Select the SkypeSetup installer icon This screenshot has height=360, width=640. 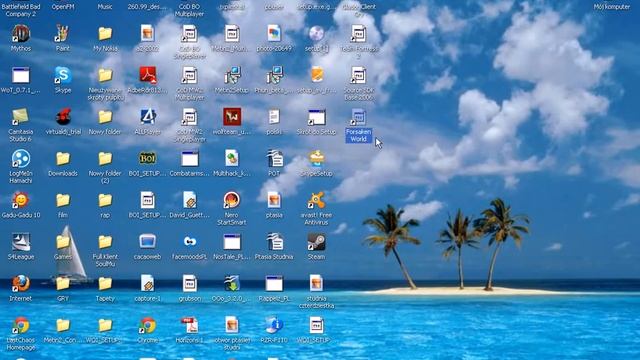316,159
